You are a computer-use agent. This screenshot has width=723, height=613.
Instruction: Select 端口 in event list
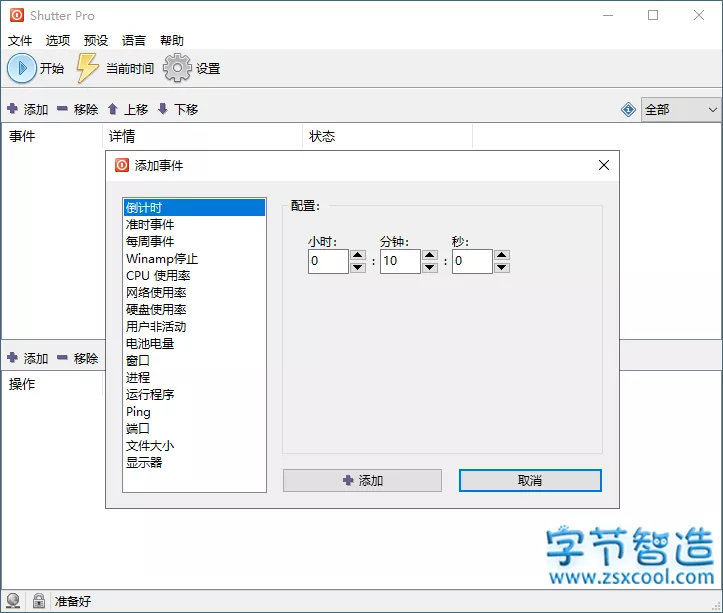(194, 429)
